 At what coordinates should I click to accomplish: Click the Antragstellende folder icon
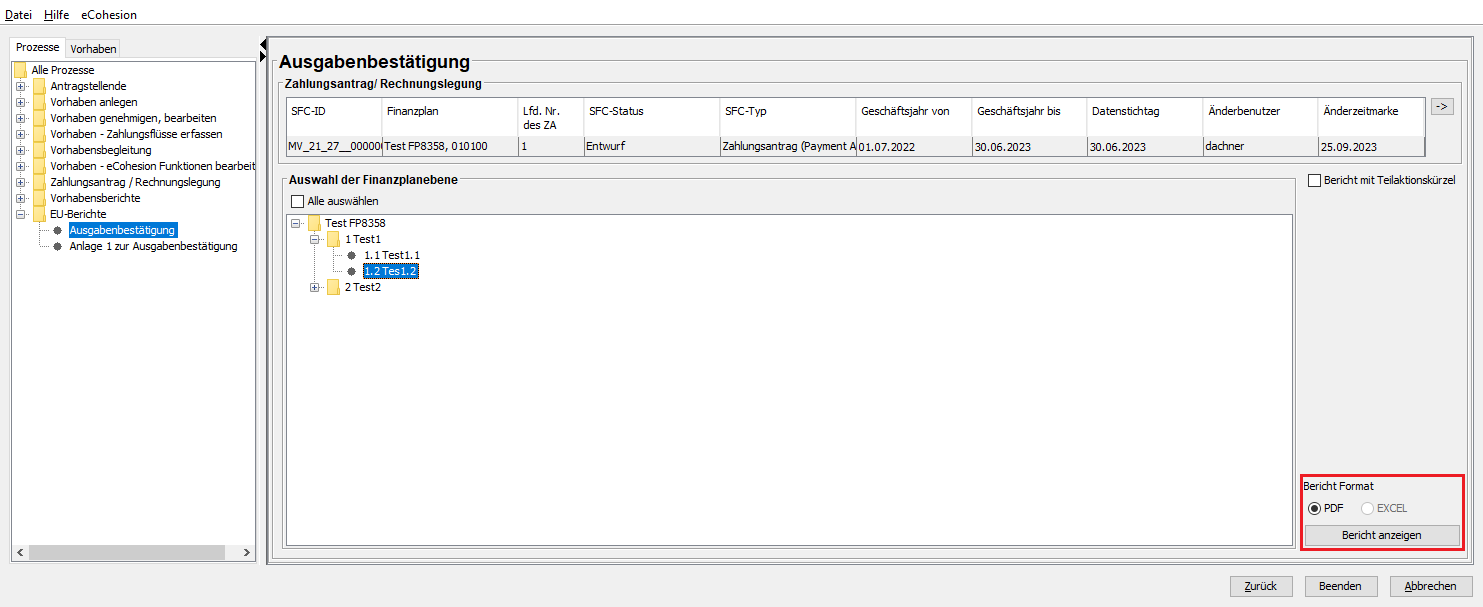39,86
